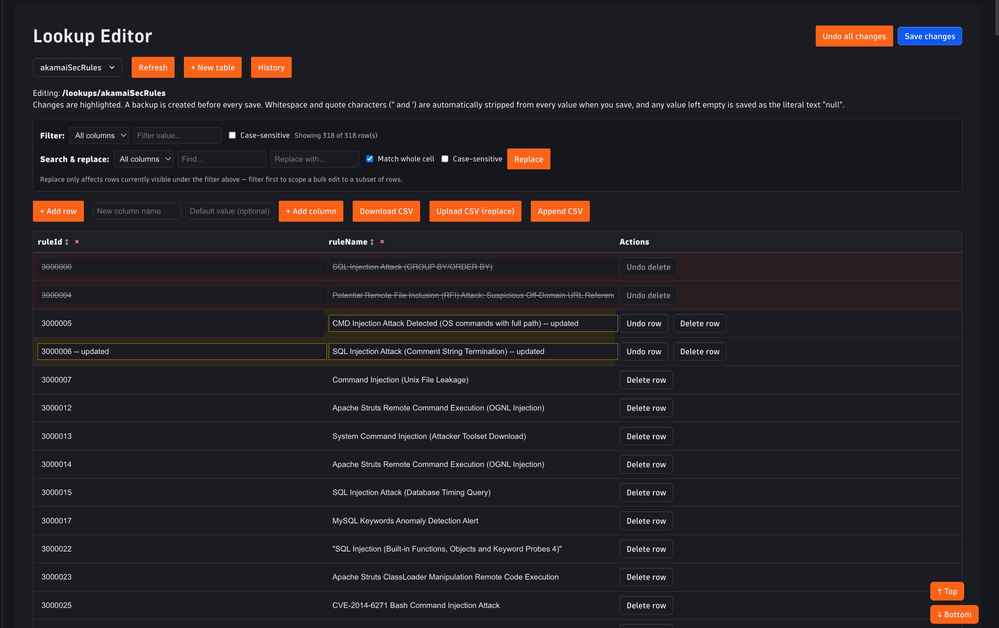Remove the ruleId column with red x

(77, 242)
